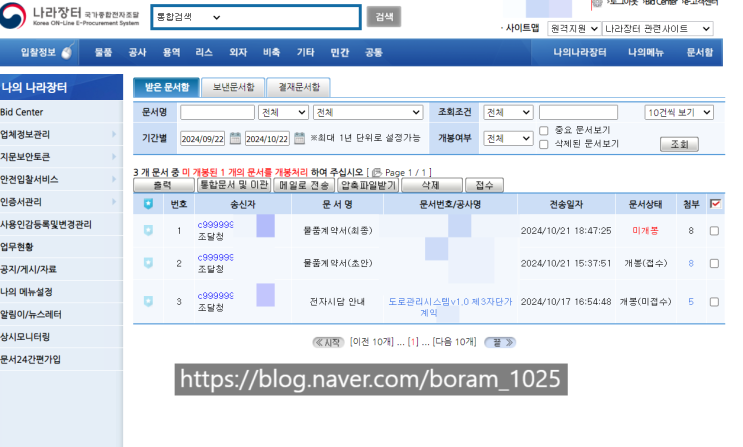Open the 조회조건 전체 dropdown
Image resolution: width=743 pixels, height=447 pixels.
tap(508, 112)
